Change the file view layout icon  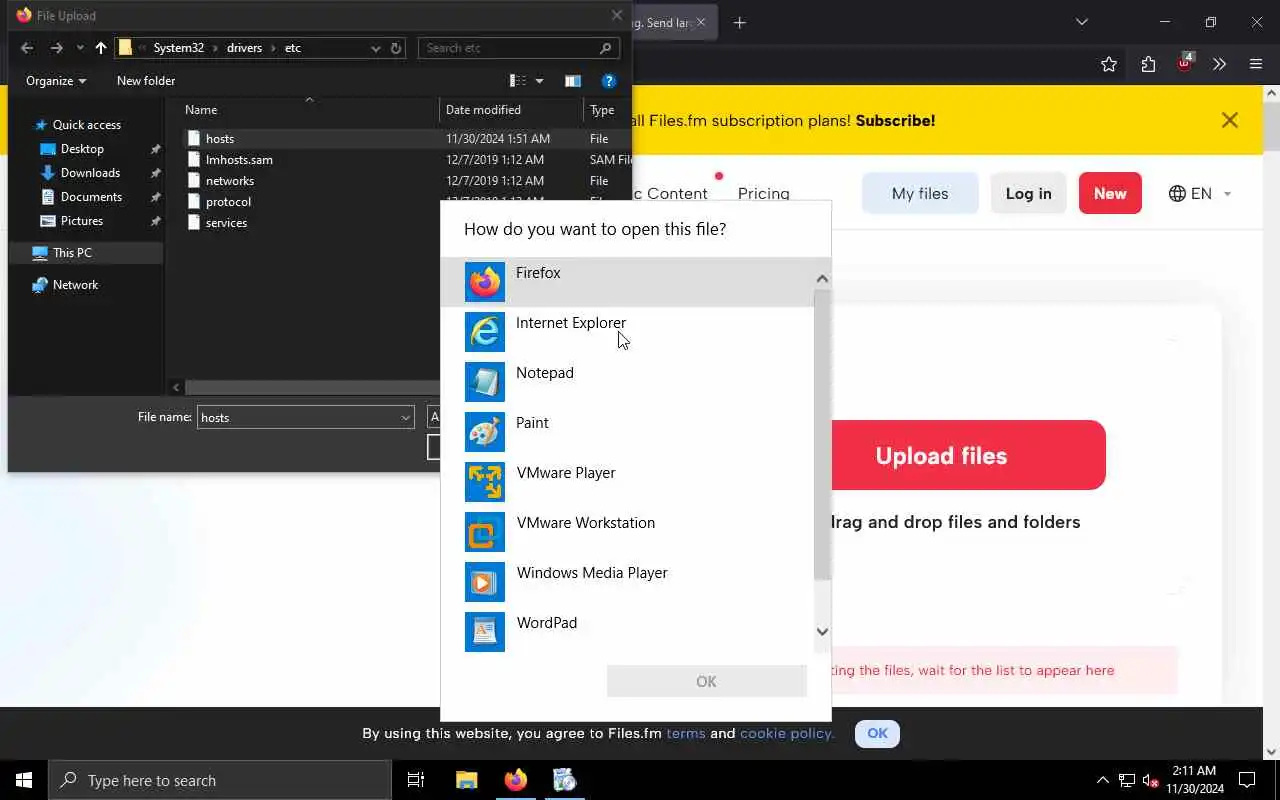pyautogui.click(x=518, y=81)
